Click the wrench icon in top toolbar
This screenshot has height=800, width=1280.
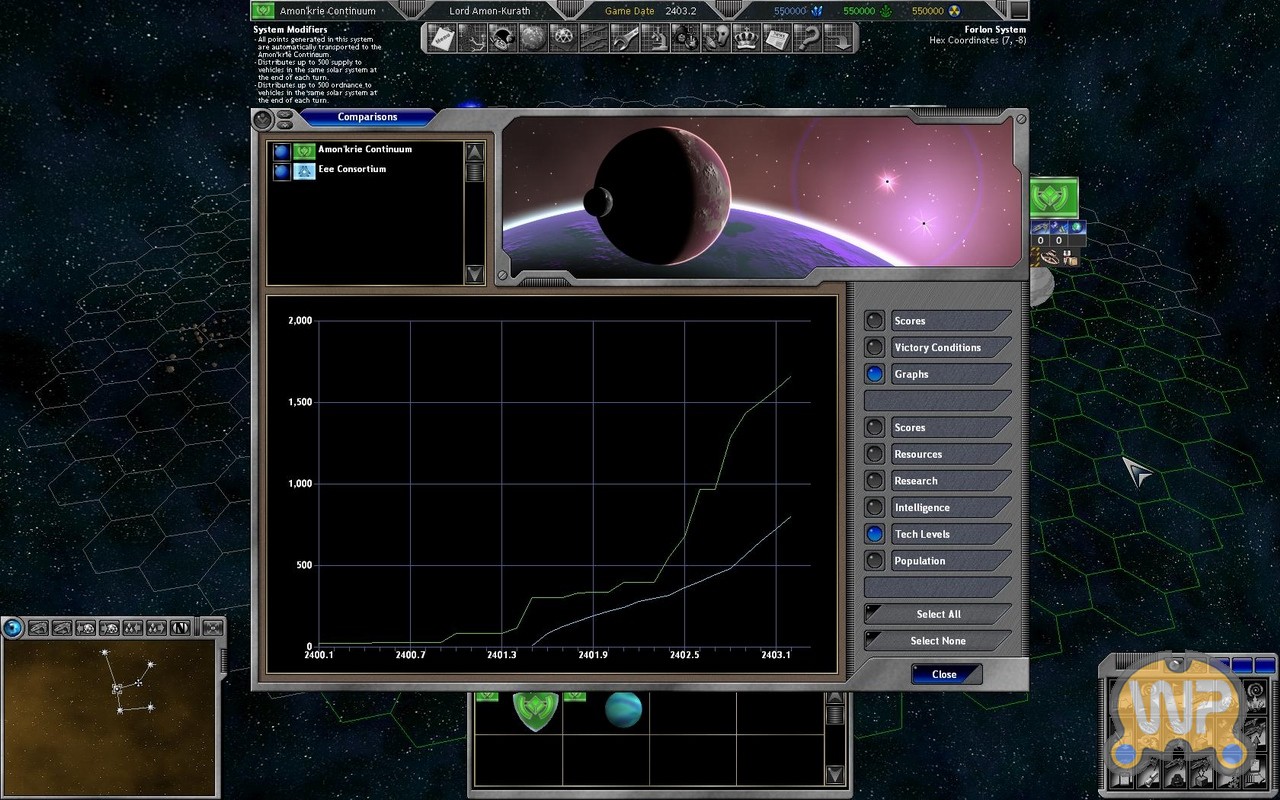pos(625,39)
